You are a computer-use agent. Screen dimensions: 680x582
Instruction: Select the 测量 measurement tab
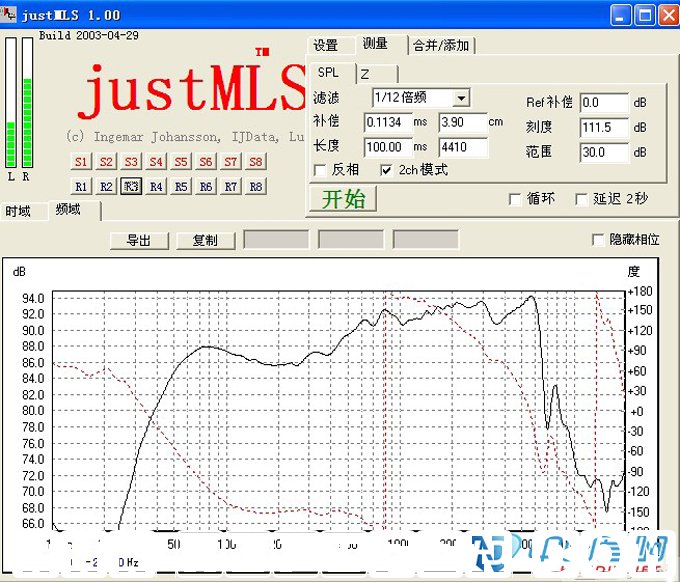(376, 43)
